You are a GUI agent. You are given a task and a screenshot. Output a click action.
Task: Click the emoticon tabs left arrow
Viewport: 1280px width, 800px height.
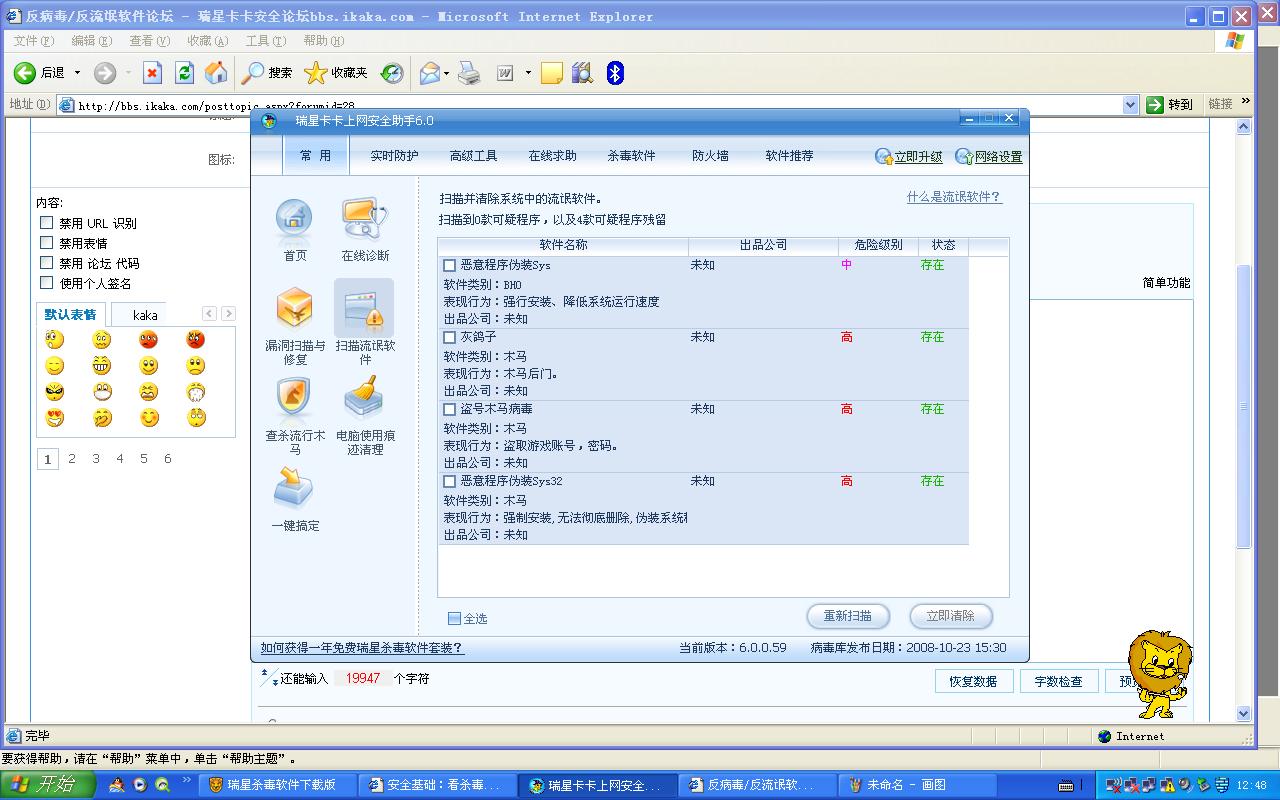click(209, 314)
